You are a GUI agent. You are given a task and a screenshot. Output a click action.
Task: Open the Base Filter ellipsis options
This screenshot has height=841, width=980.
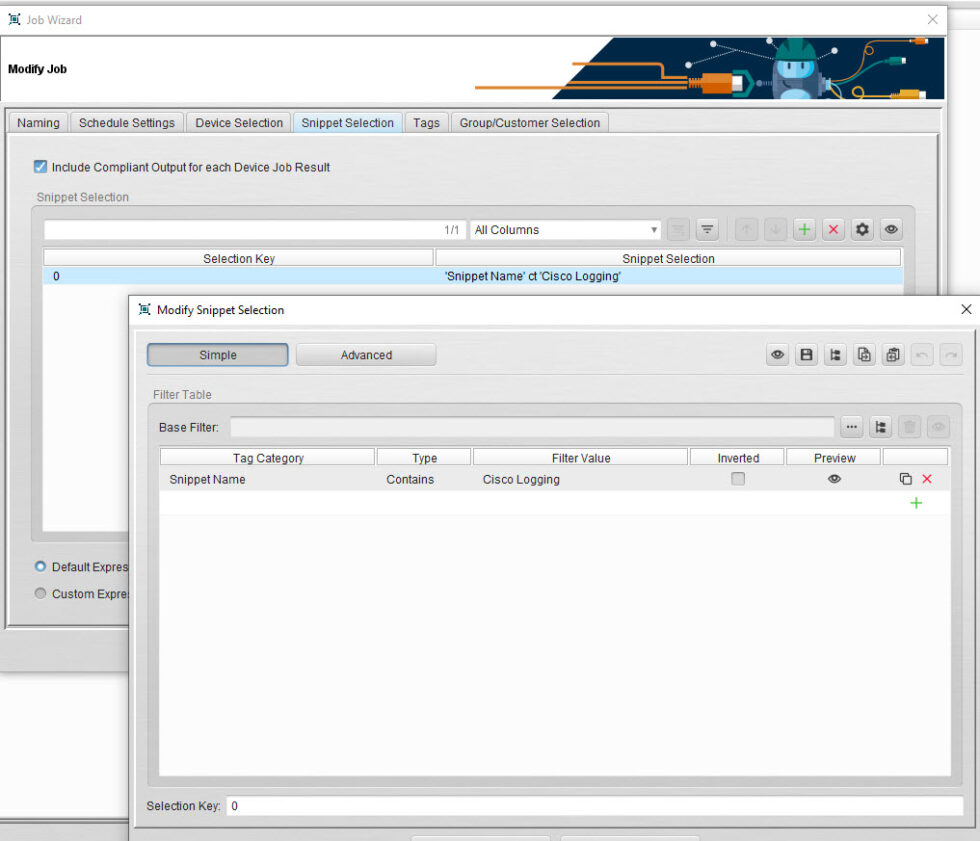(x=851, y=427)
